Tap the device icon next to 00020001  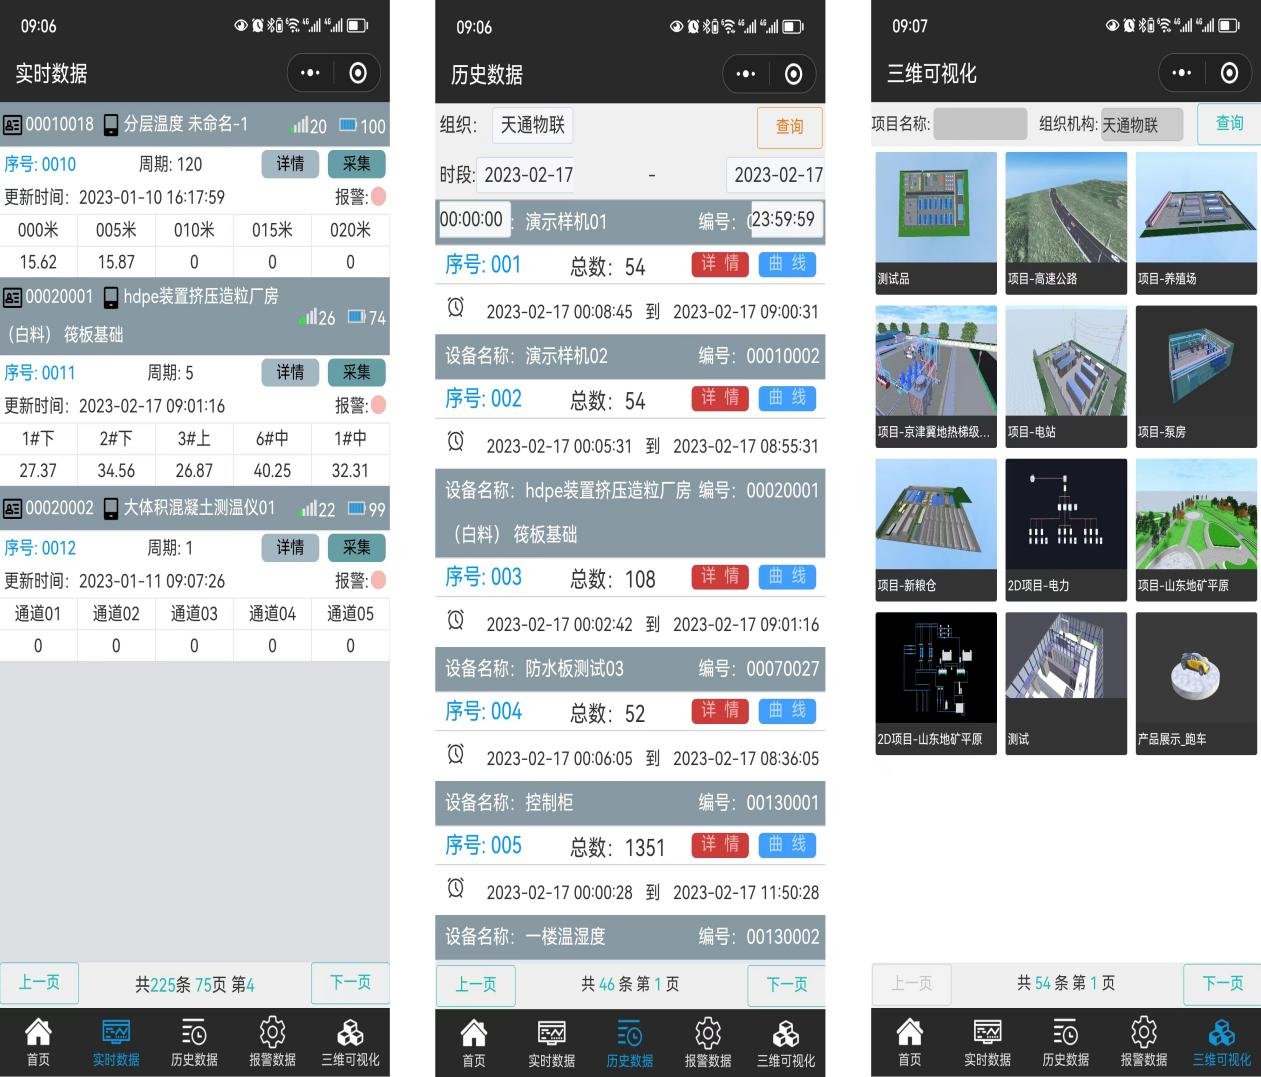[x=111, y=297]
